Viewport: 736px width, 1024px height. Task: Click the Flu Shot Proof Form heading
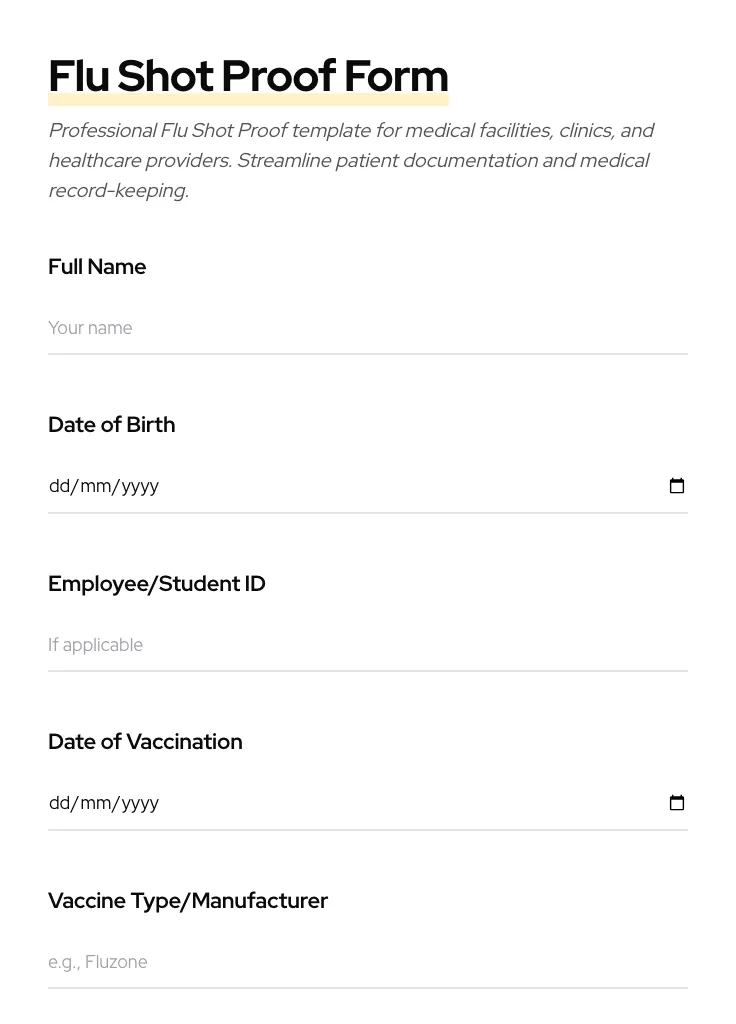click(x=248, y=77)
